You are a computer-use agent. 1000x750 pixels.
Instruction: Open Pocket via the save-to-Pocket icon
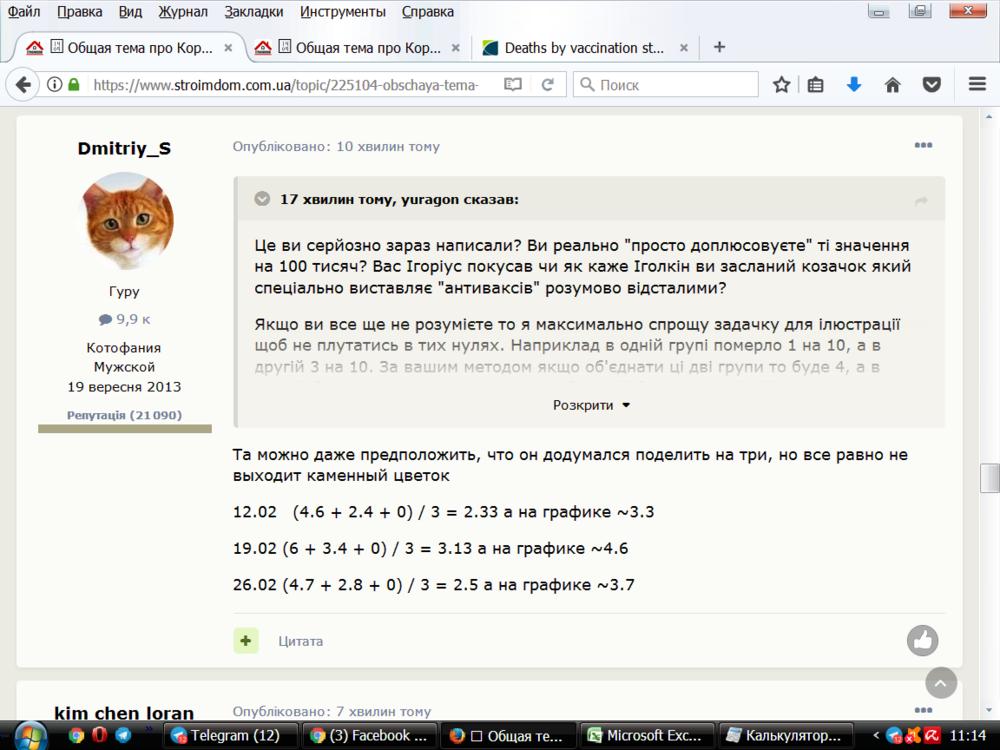[931, 85]
